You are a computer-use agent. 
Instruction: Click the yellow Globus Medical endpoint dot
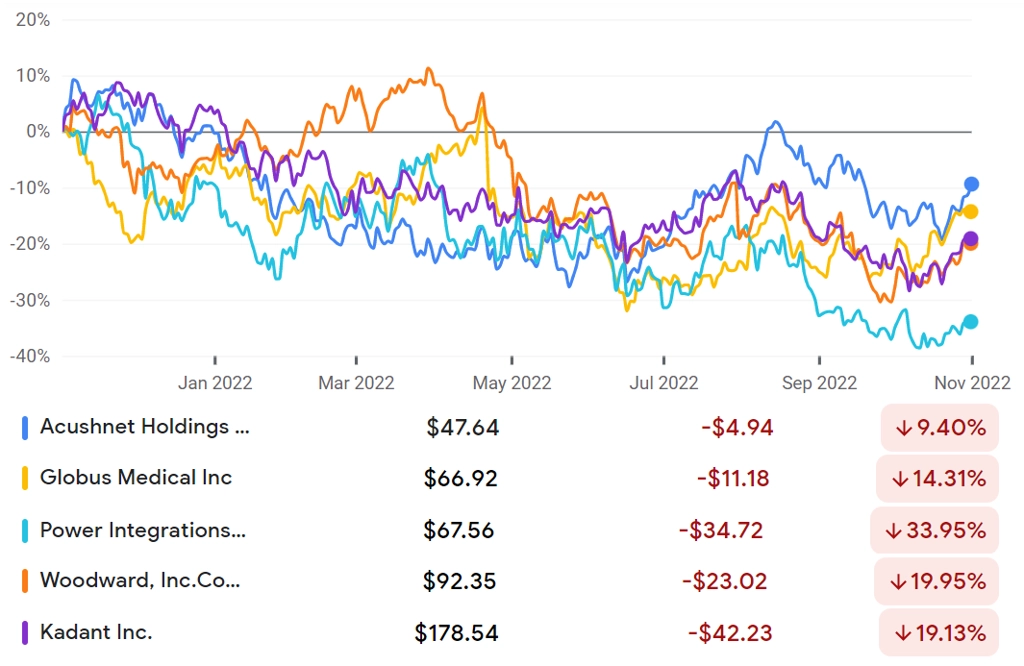point(971,212)
